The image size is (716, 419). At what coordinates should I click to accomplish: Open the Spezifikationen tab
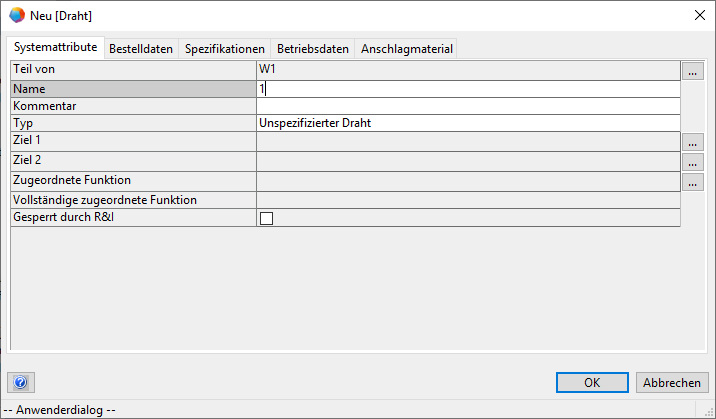point(225,48)
